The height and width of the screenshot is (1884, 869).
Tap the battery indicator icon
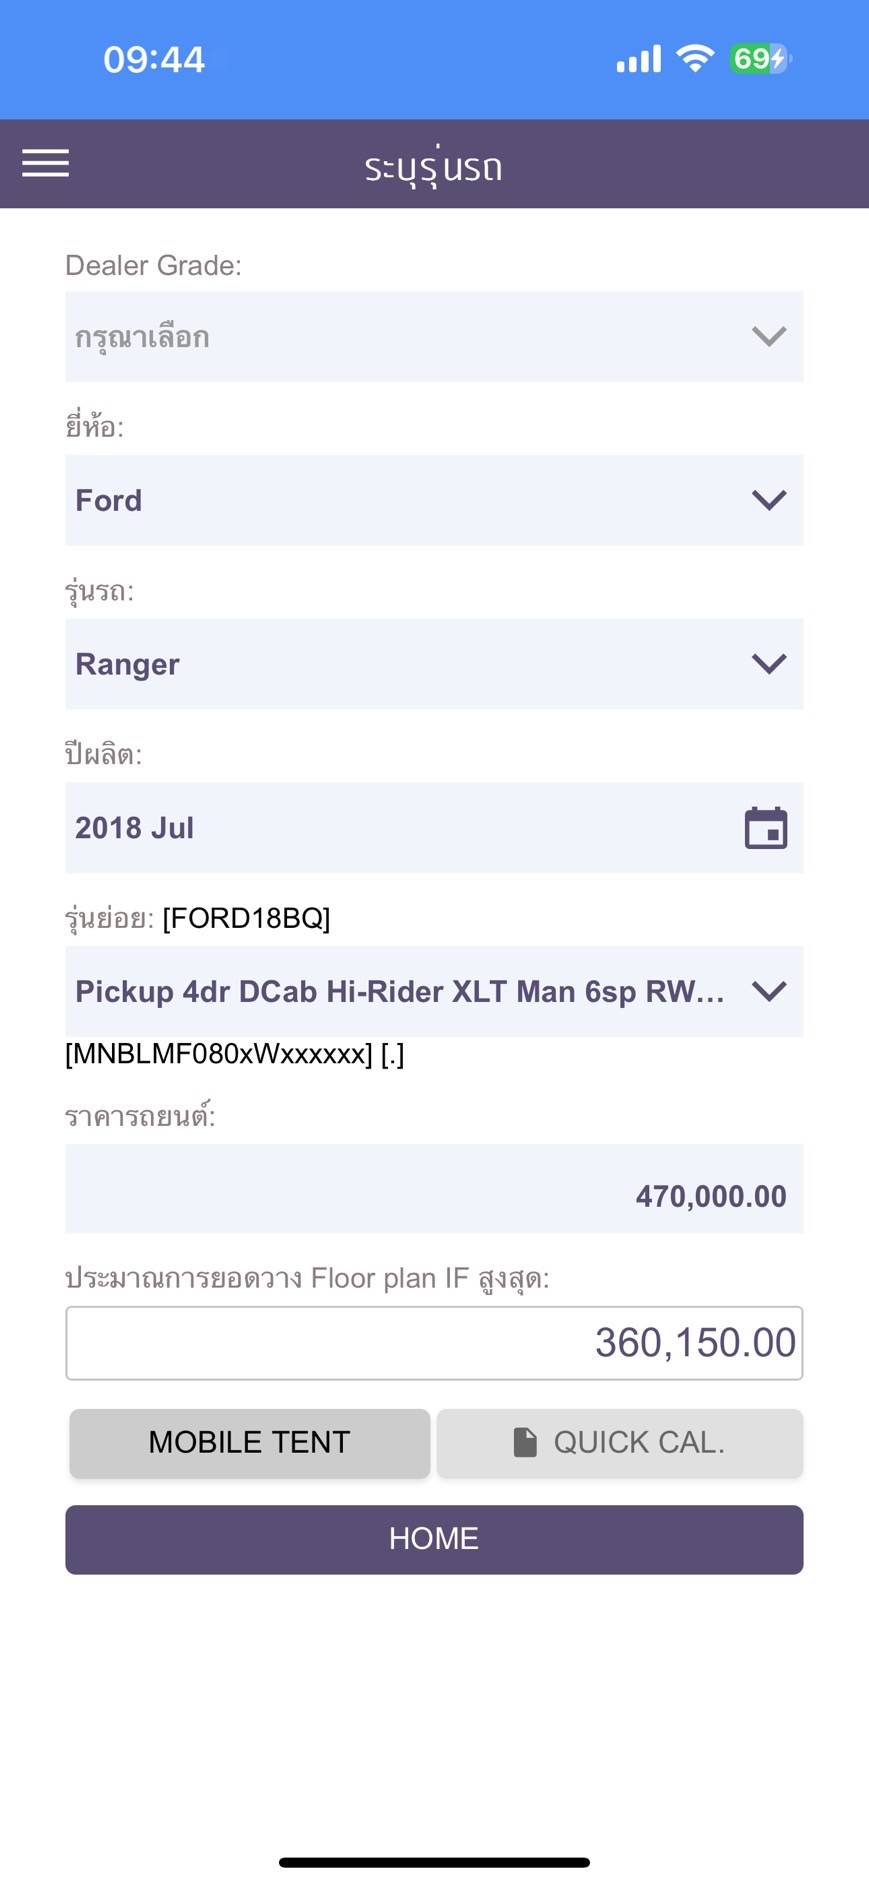click(760, 59)
